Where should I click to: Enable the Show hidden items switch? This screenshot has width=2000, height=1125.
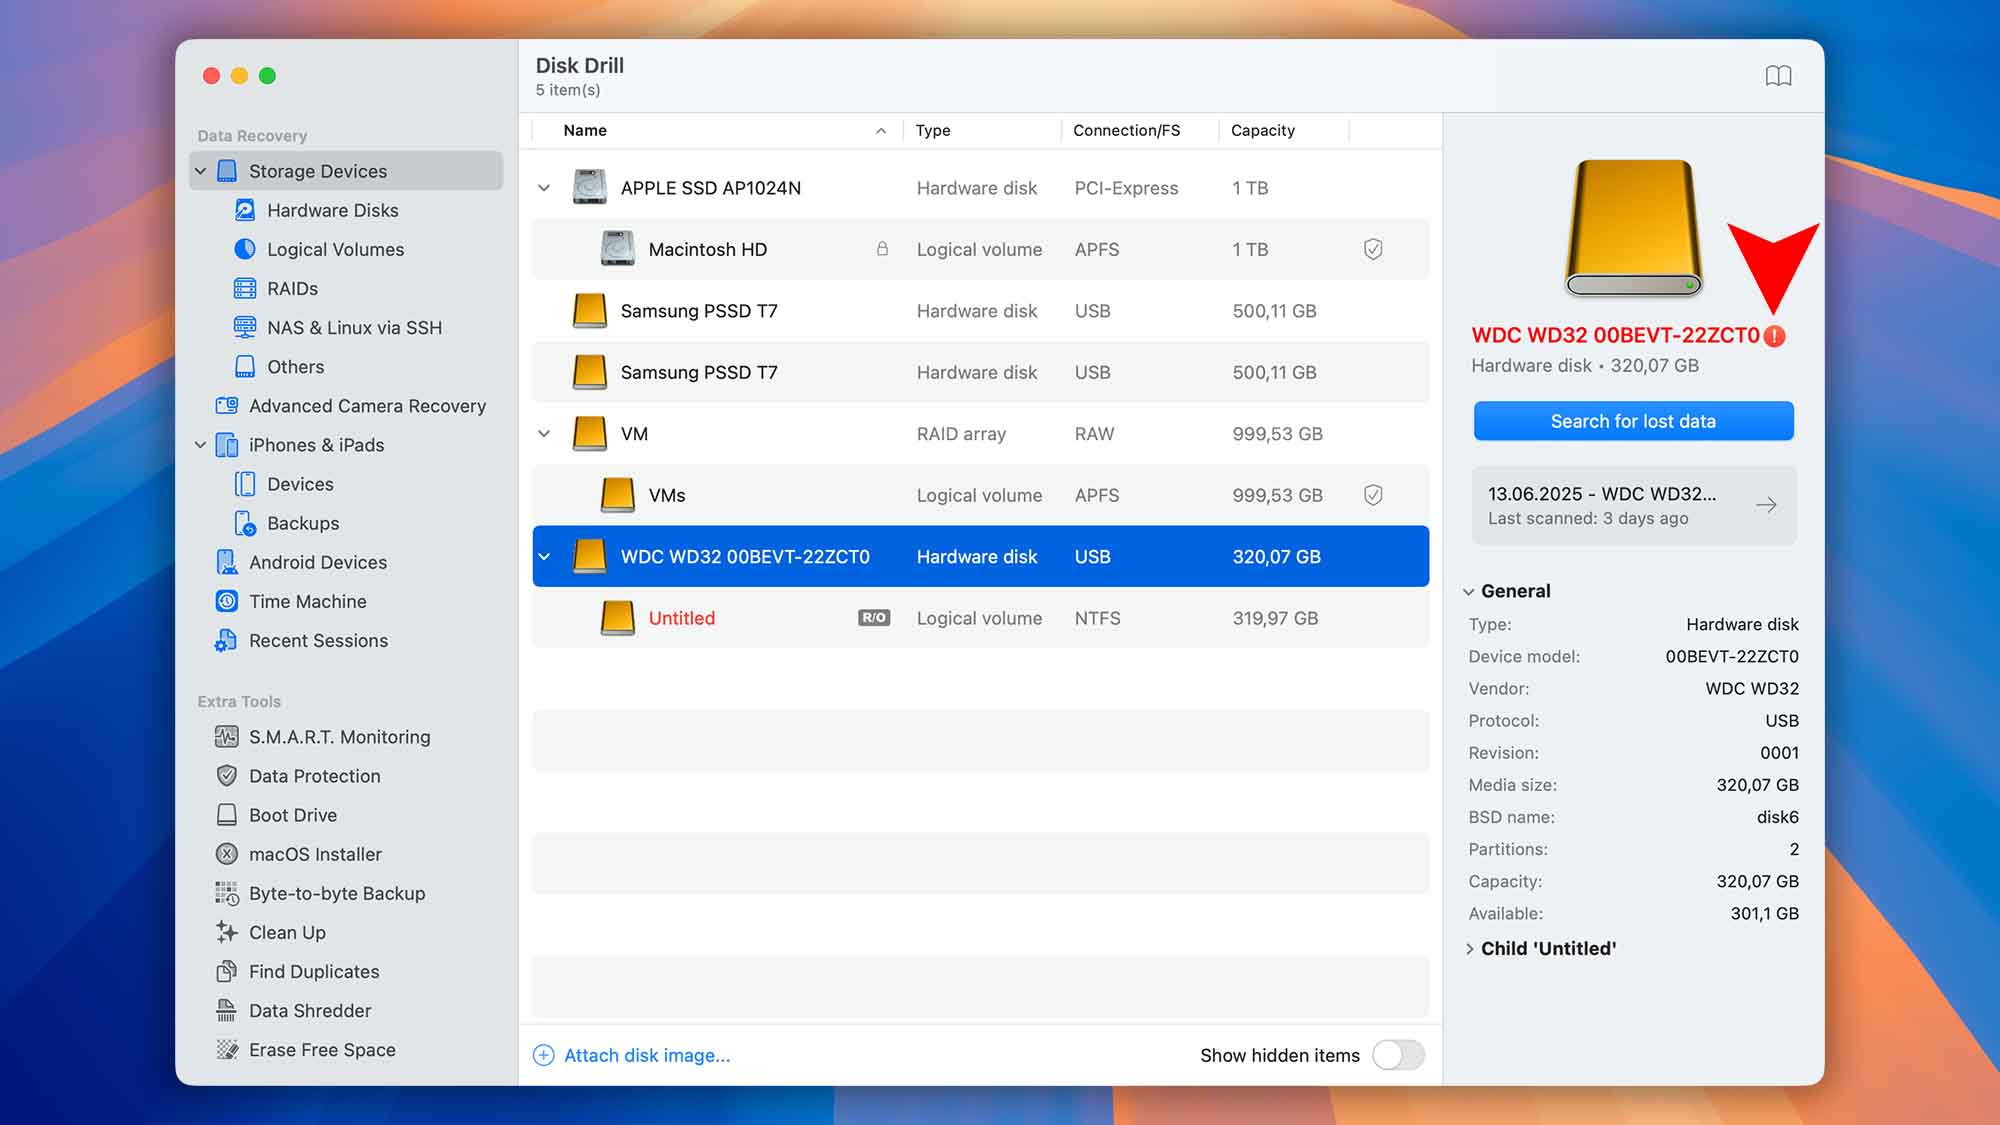tap(1398, 1055)
